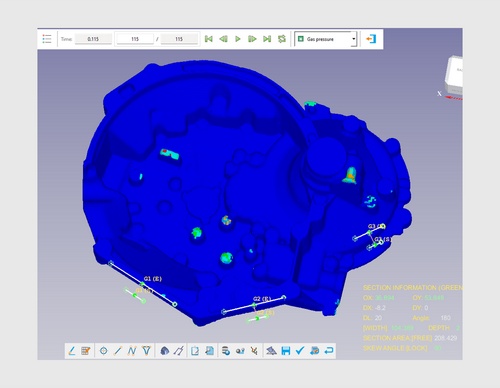Jump to the first frame

point(209,39)
